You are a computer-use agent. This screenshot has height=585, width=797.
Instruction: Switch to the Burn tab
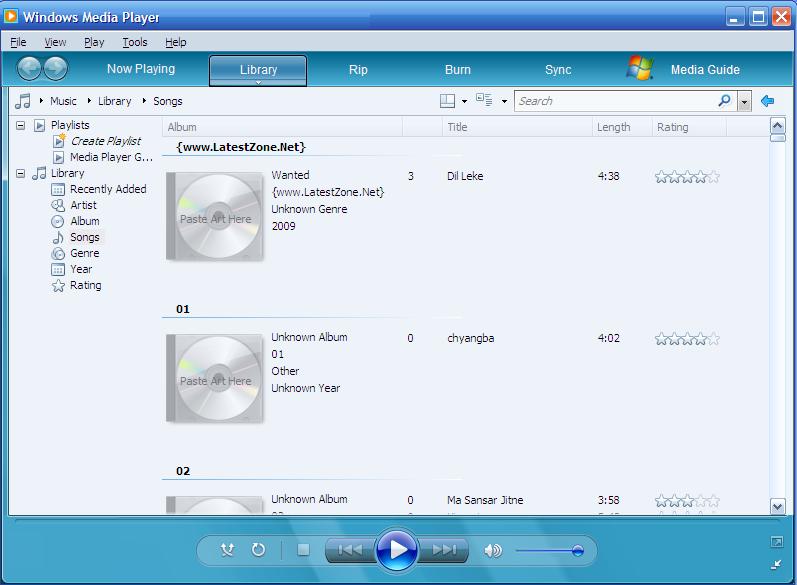[x=457, y=70]
